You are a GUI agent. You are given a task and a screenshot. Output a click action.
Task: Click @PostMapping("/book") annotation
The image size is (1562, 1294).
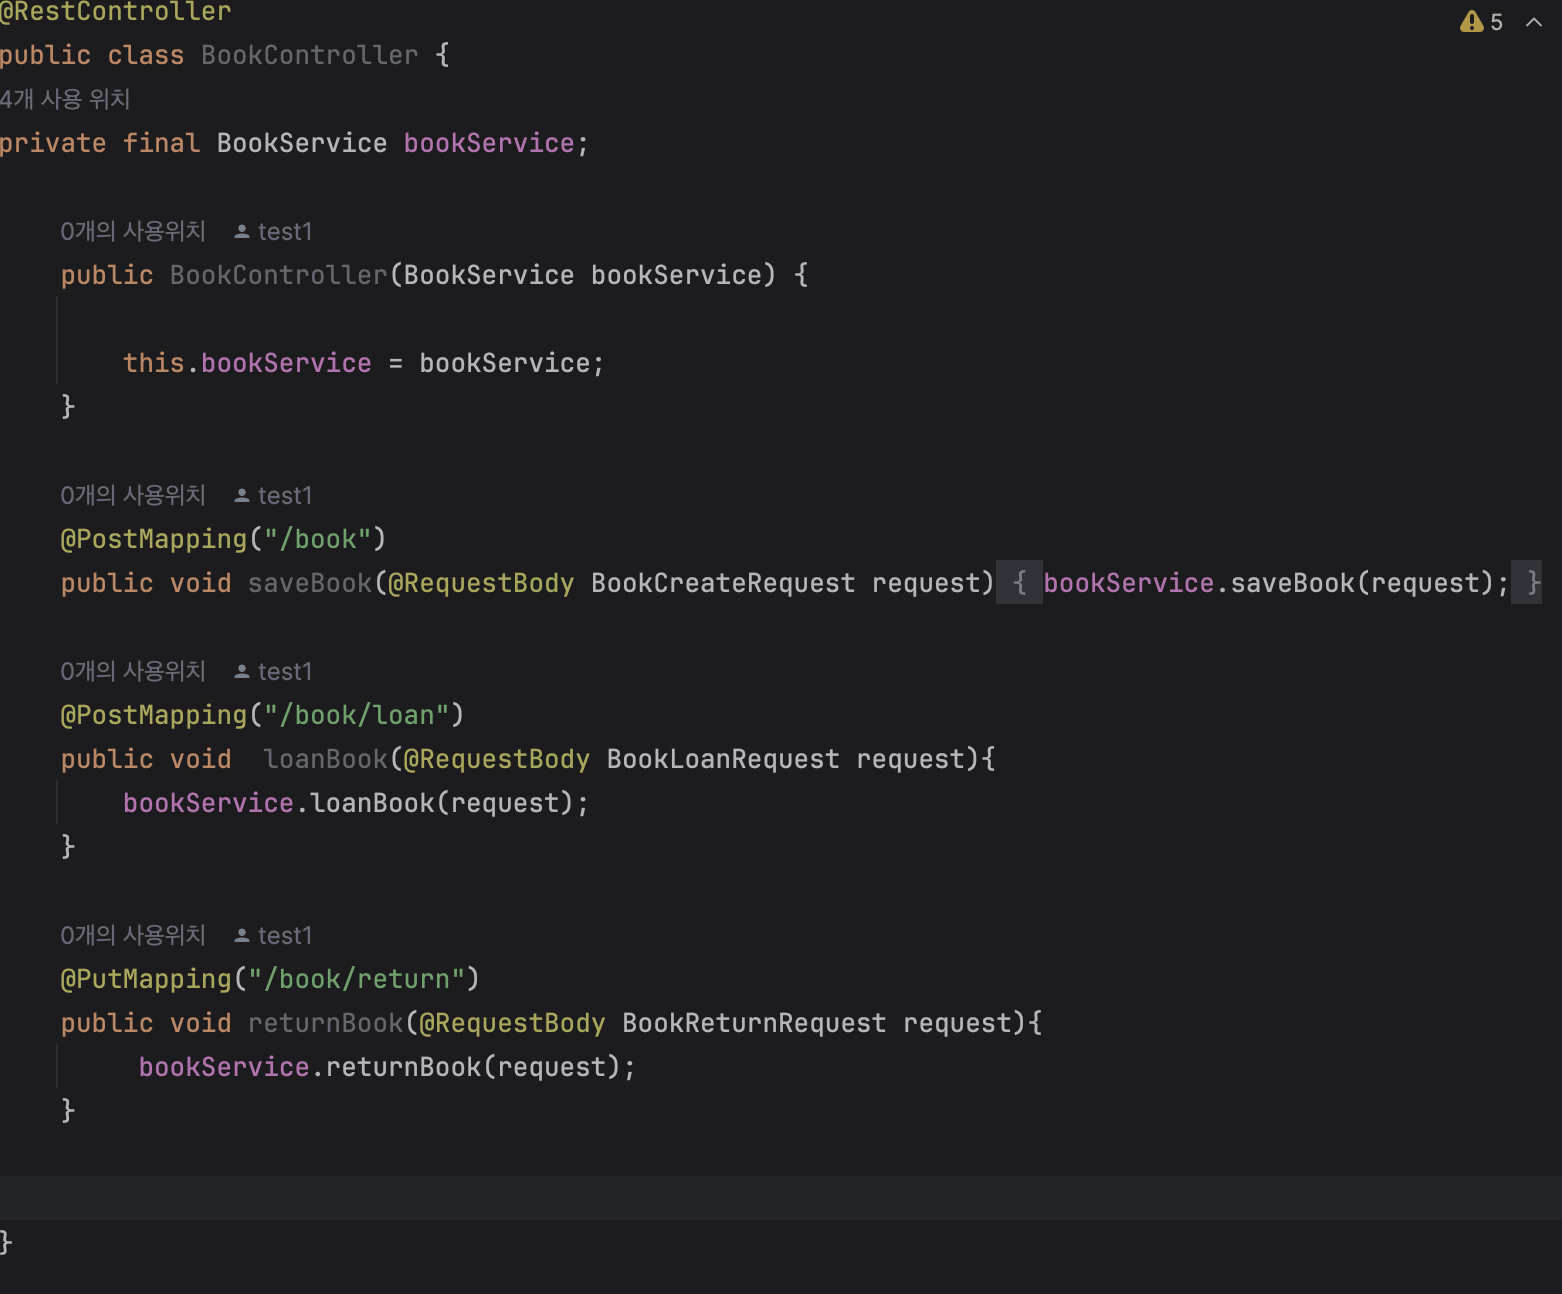[223, 539]
